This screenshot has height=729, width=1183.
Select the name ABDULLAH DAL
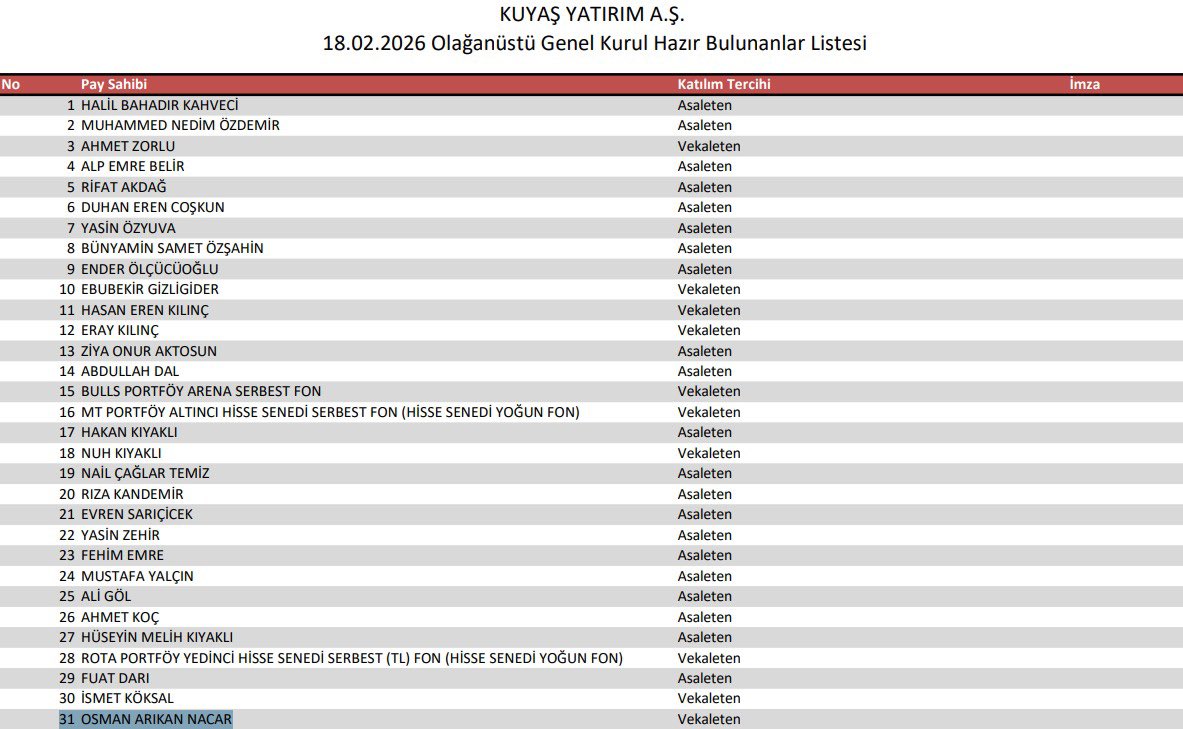coord(131,371)
